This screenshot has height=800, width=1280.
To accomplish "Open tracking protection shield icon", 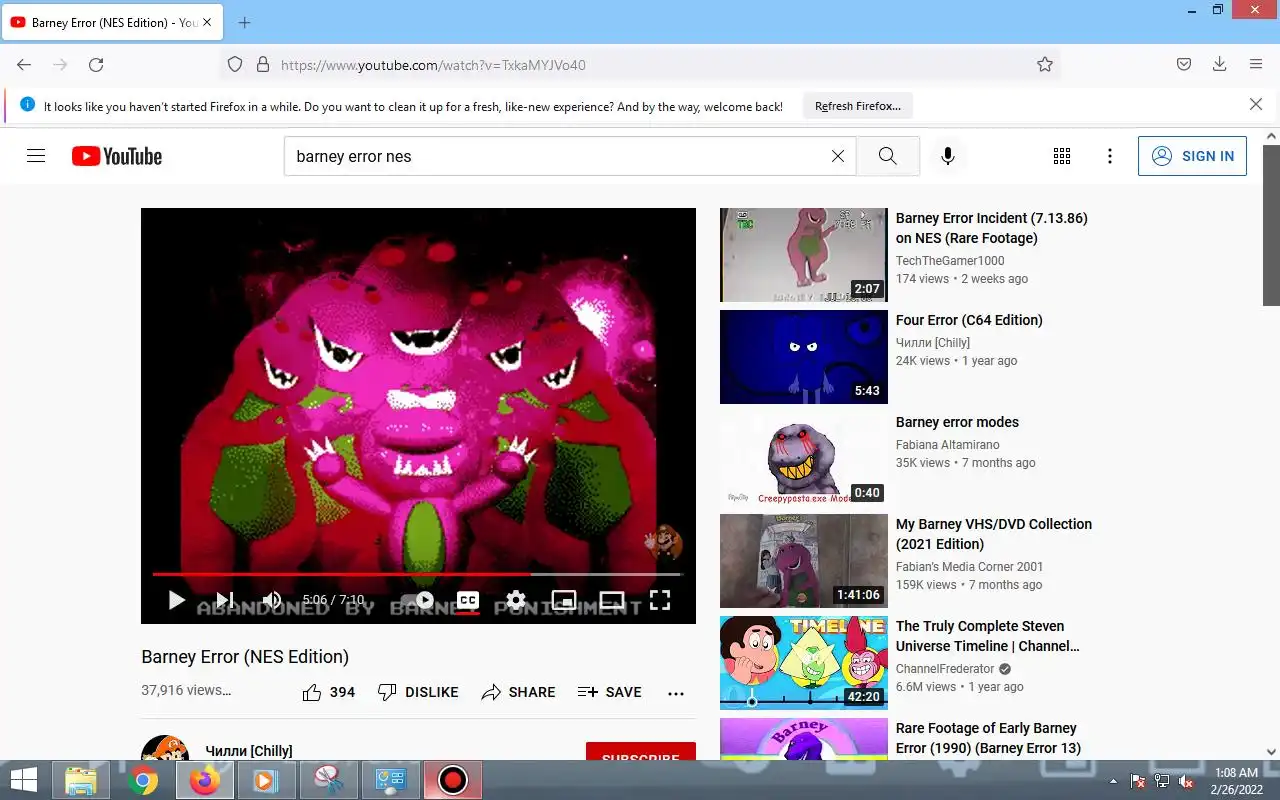I will [235, 65].
